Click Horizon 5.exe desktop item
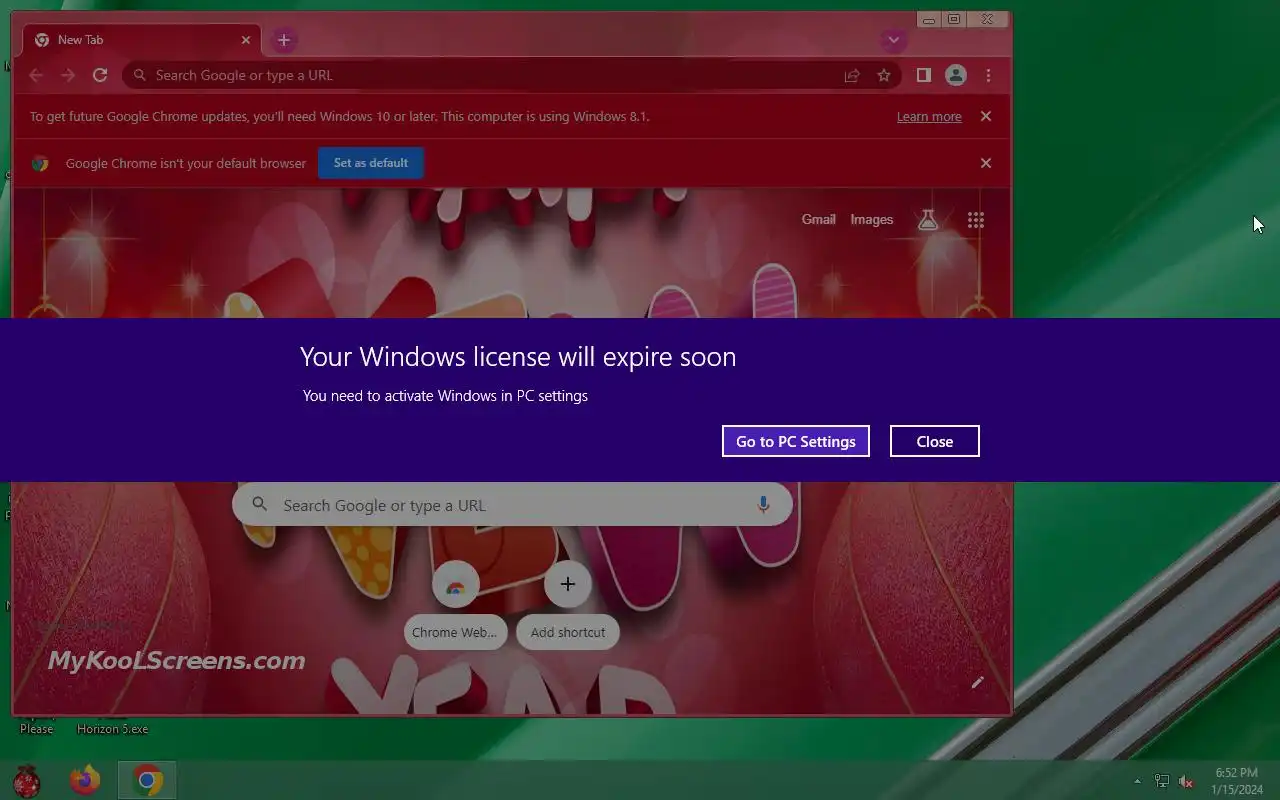Viewport: 1280px width, 800px height. point(112,729)
